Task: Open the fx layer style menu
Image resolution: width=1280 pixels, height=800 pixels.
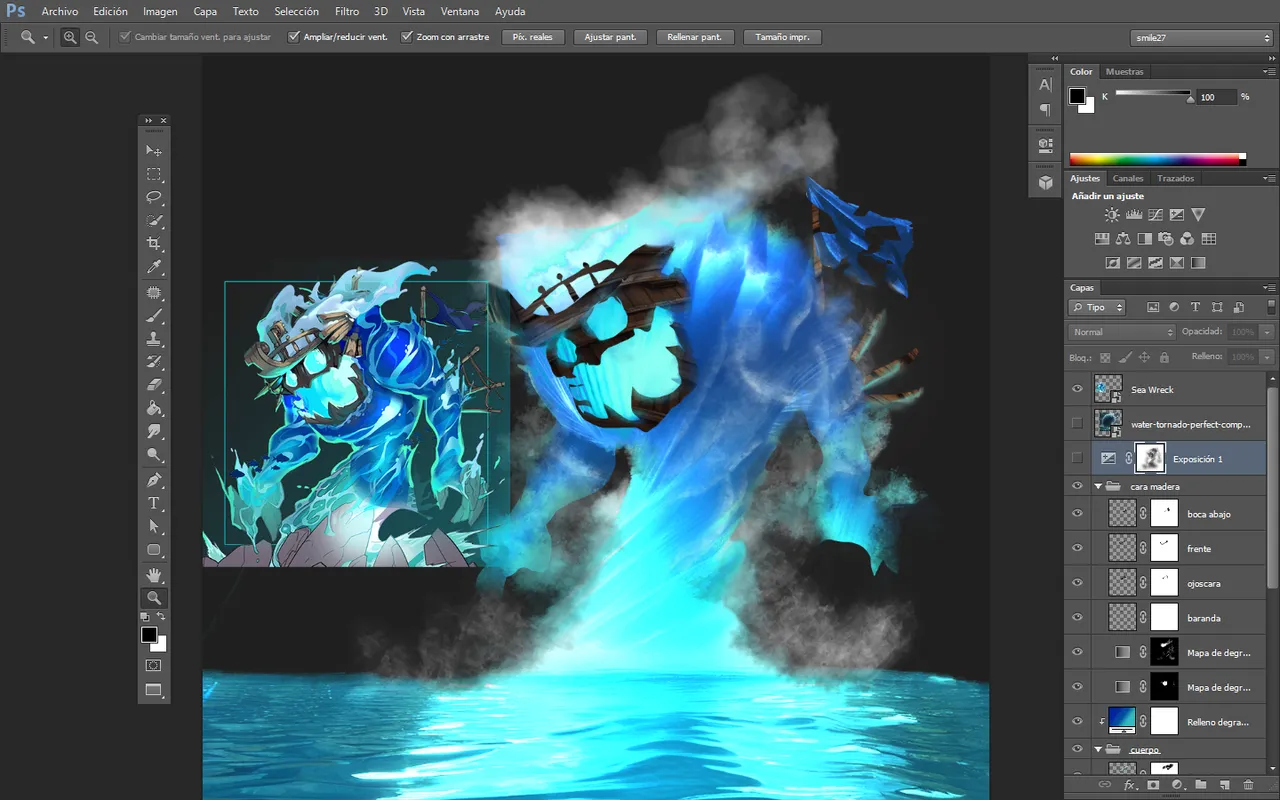Action: click(1130, 785)
